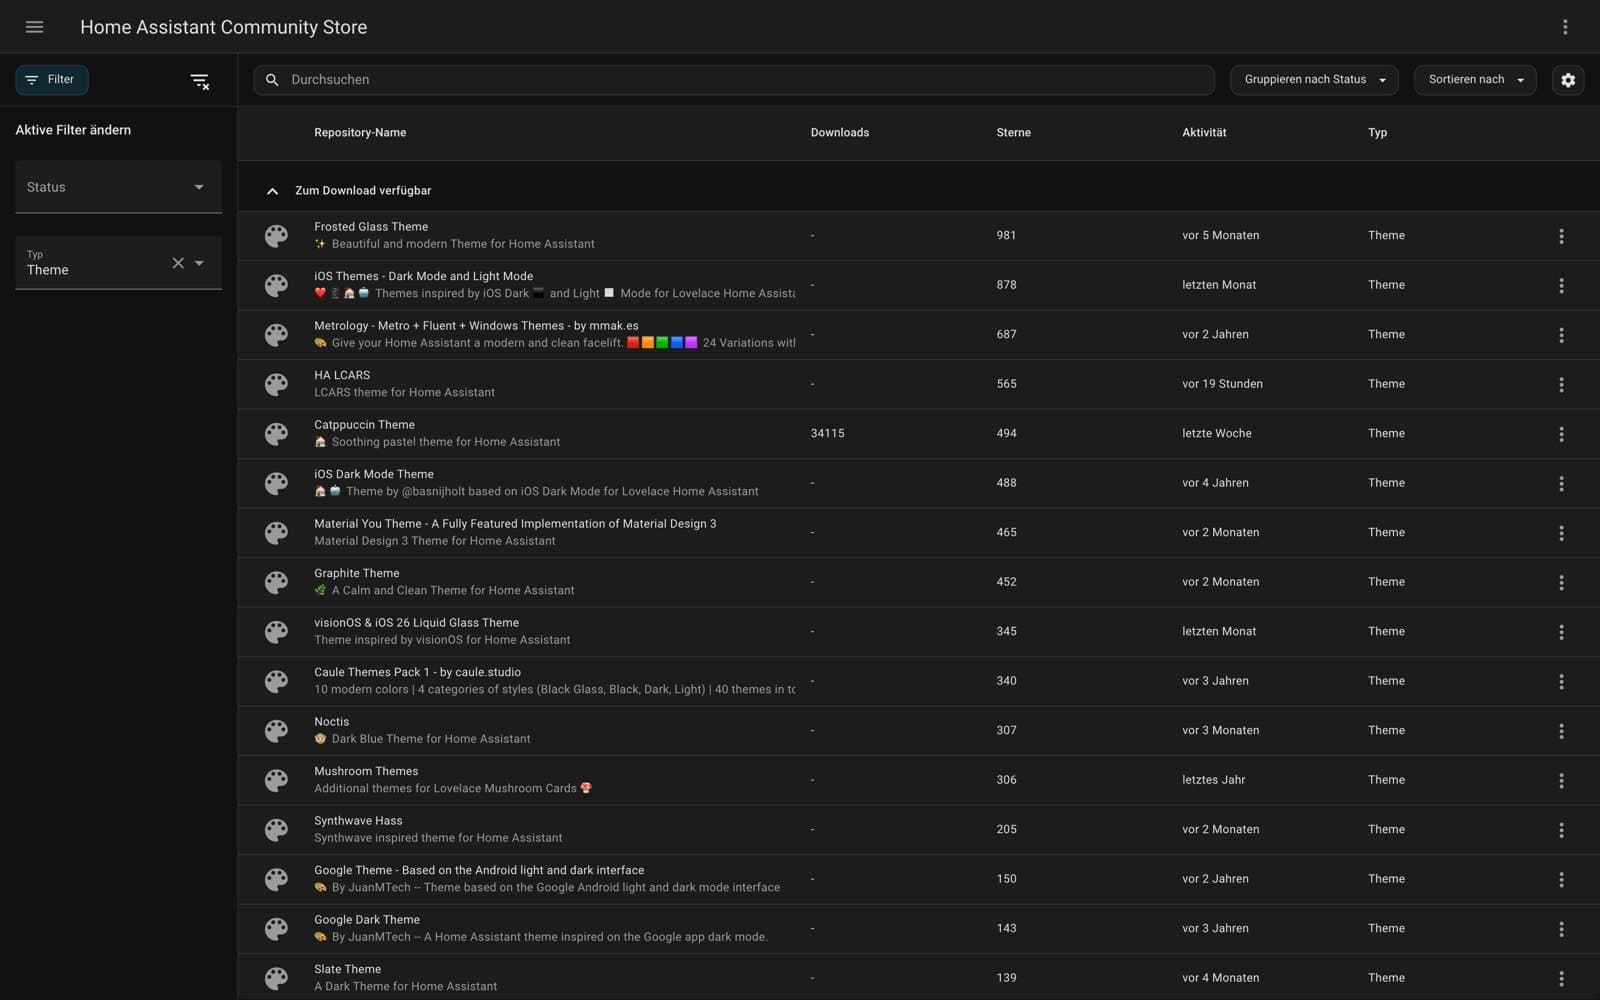1600x1000 pixels.
Task: Open options menu for iOS Dark Mode Theme
Action: pos(1561,483)
